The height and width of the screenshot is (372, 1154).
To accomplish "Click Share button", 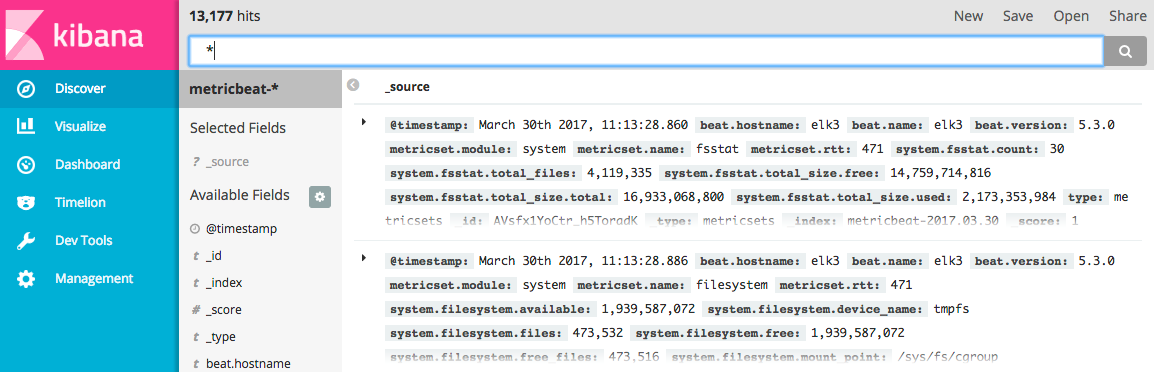I will (x=1128, y=16).
